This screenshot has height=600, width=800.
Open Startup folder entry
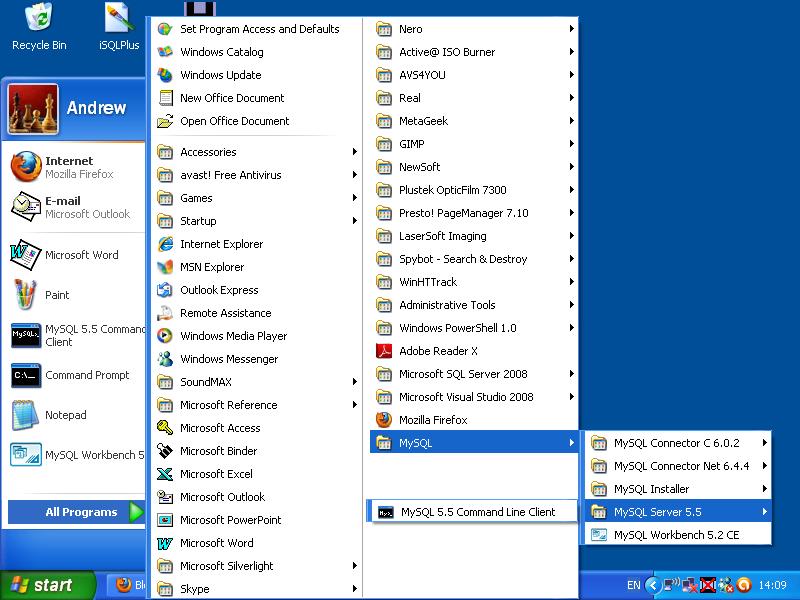pyautogui.click(x=256, y=221)
